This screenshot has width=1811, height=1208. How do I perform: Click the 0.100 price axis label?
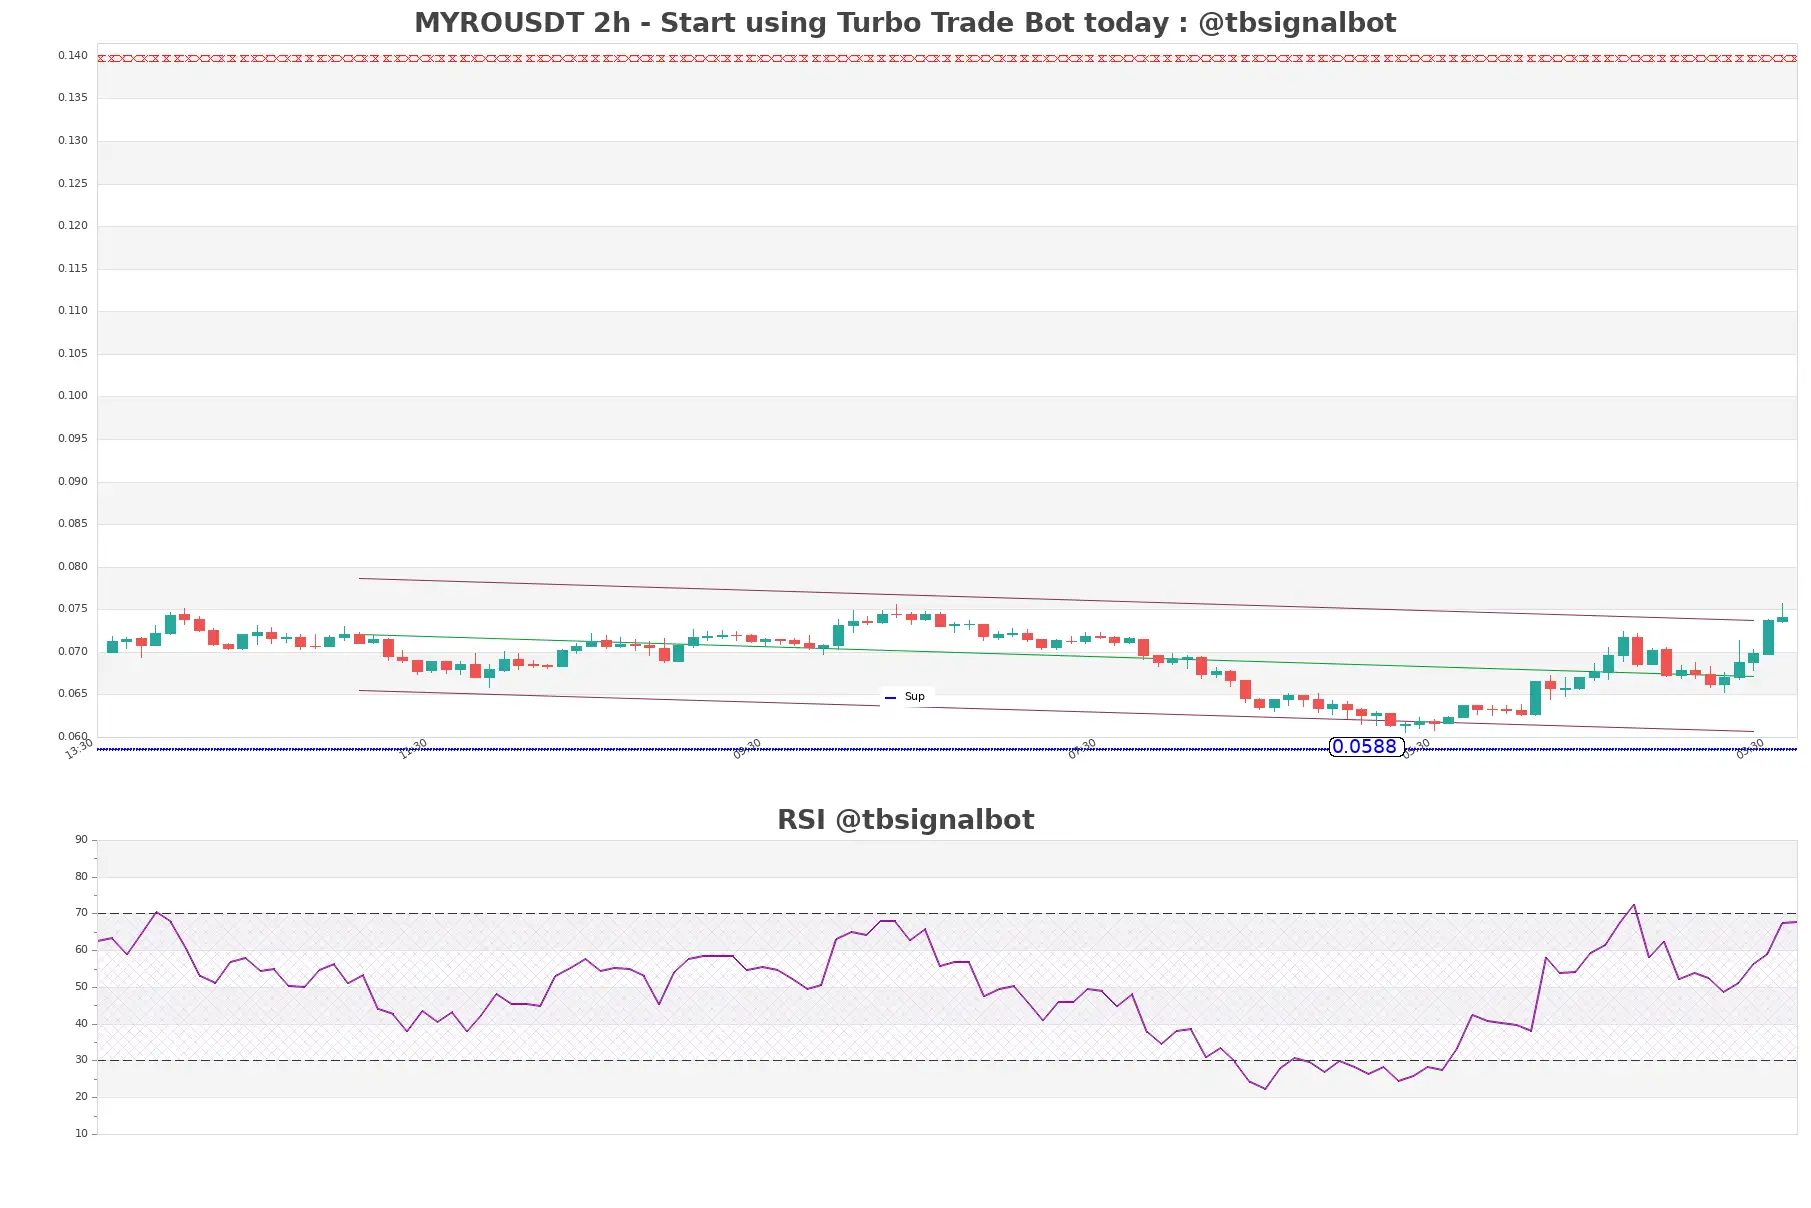(73, 396)
